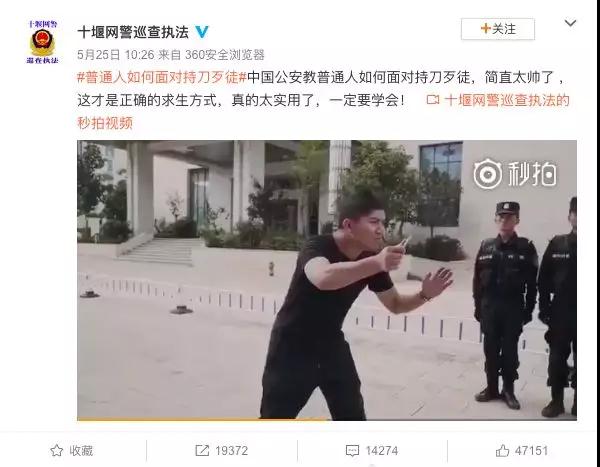Click the 十堰网警 police badge avatar
Viewport: 600px width, 467px height.
pyautogui.click(x=42, y=42)
